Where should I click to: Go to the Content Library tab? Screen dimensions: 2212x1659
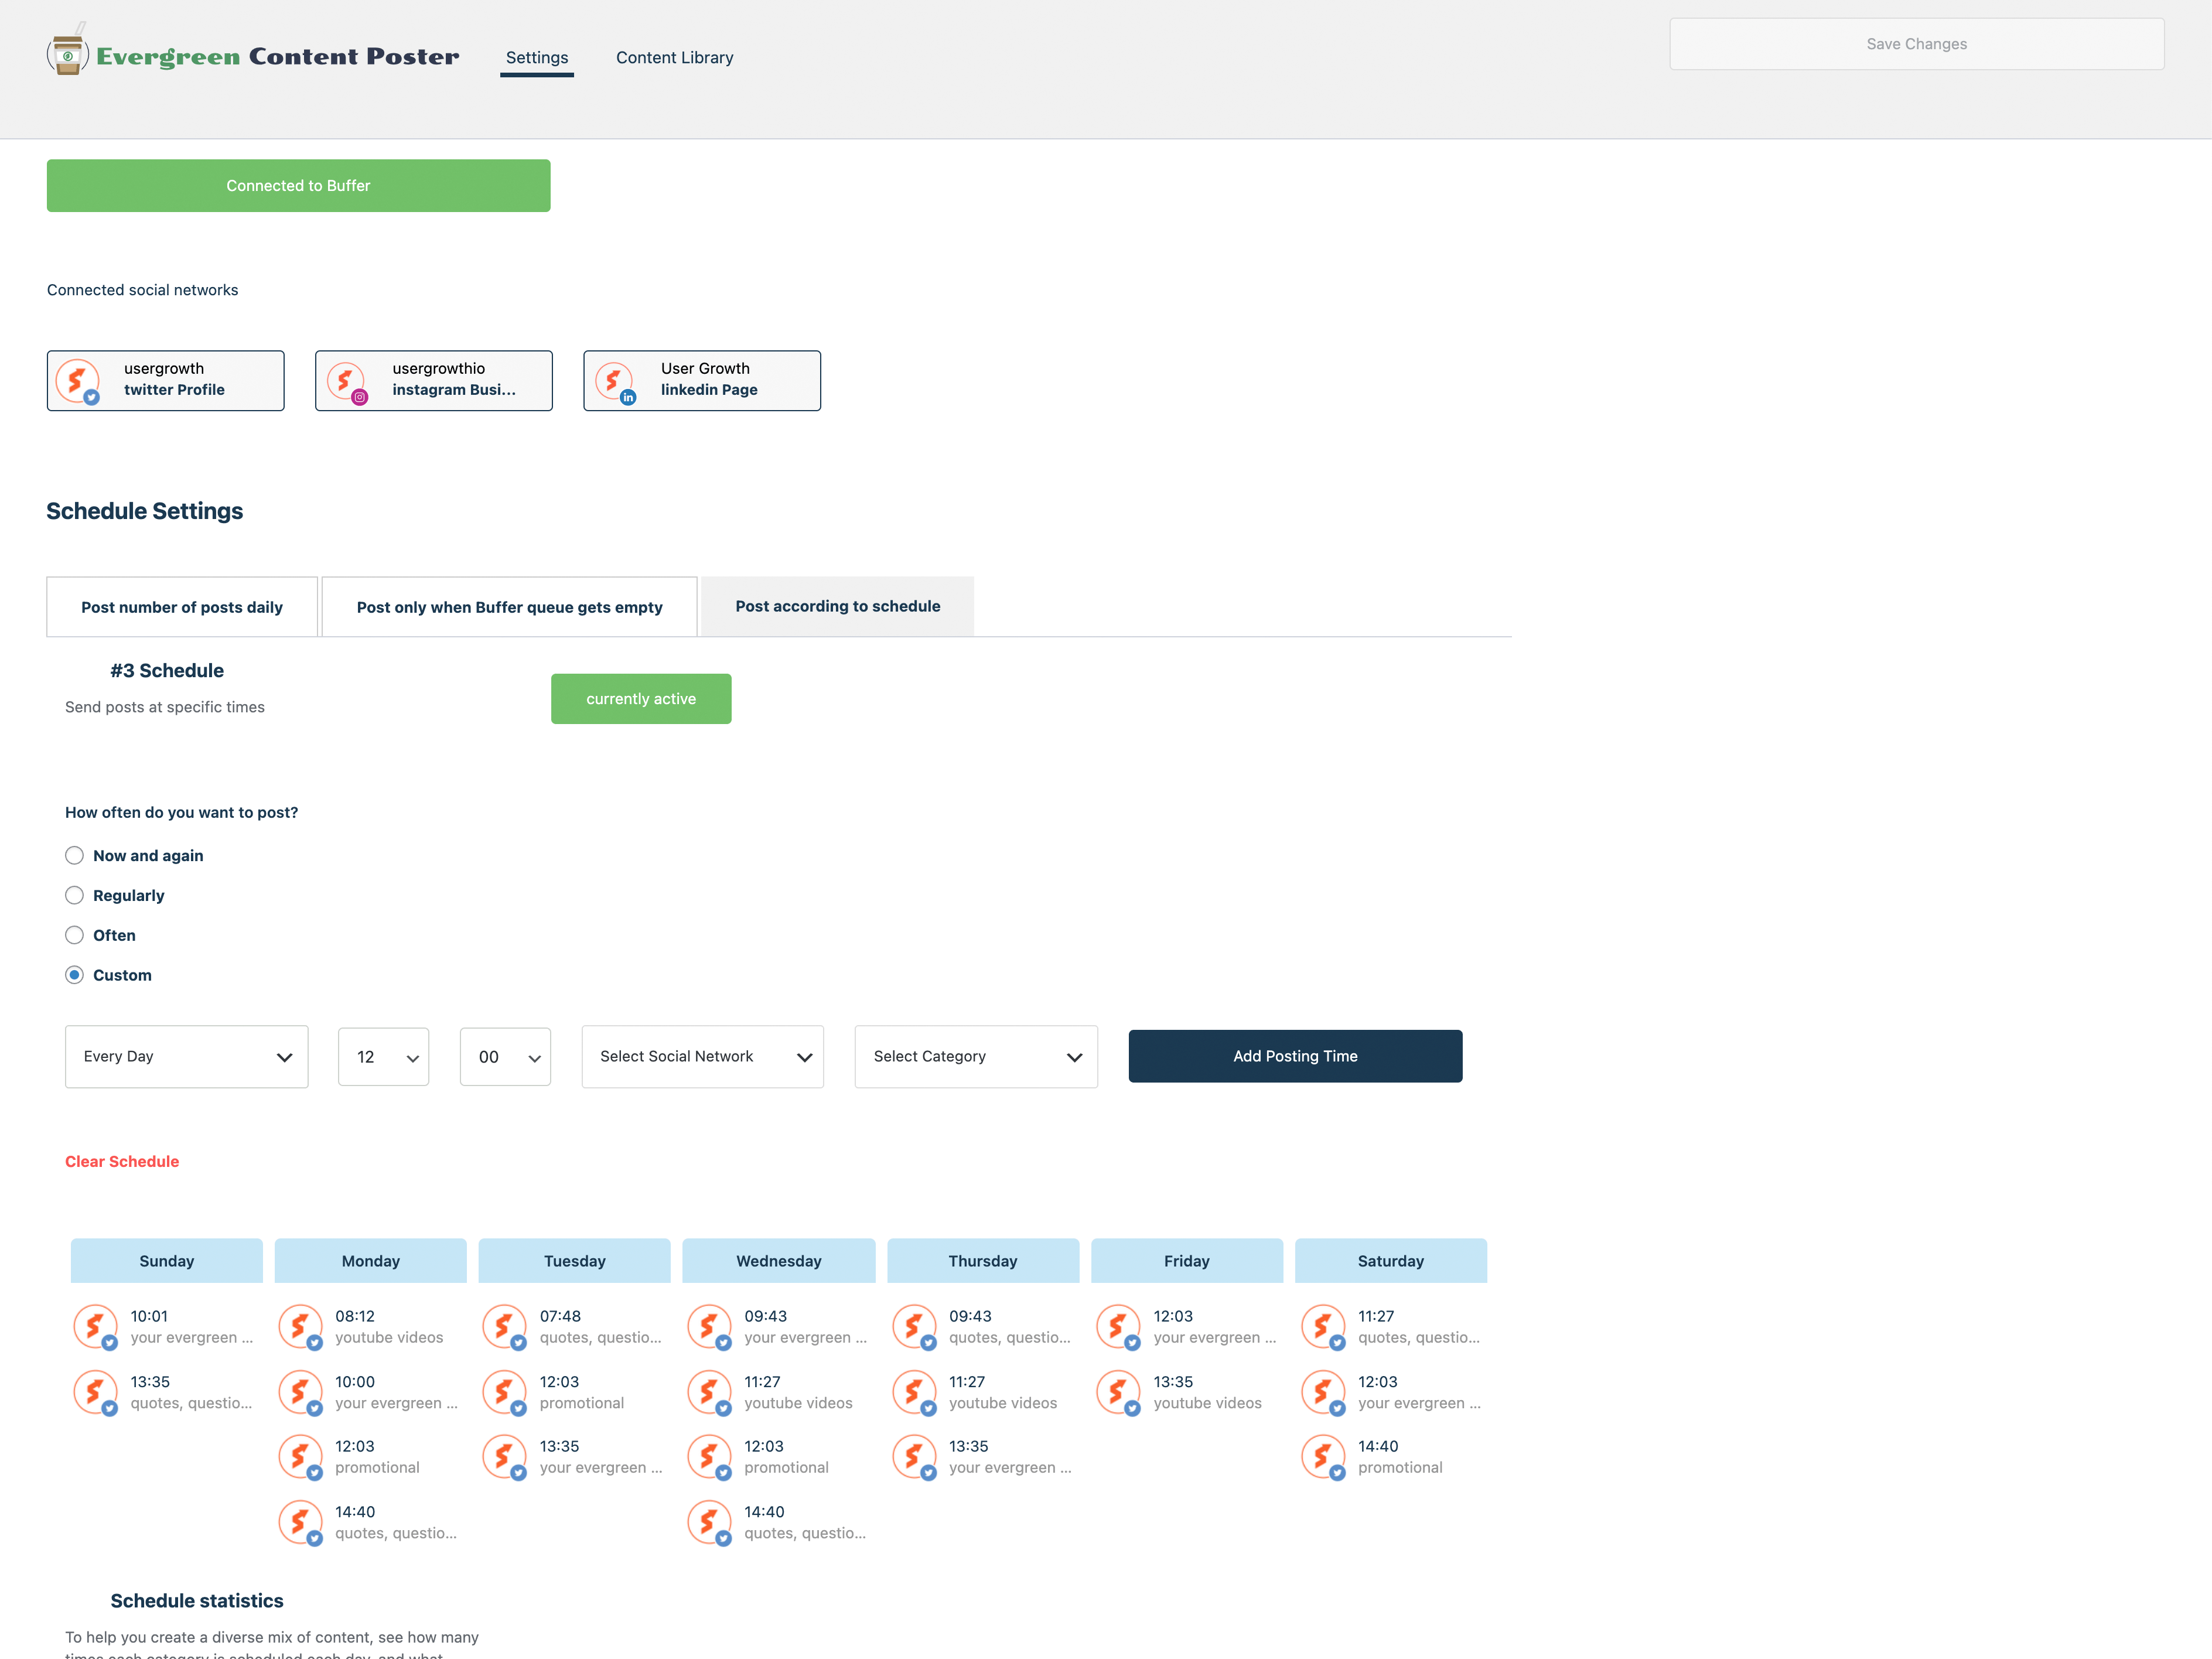tap(675, 58)
